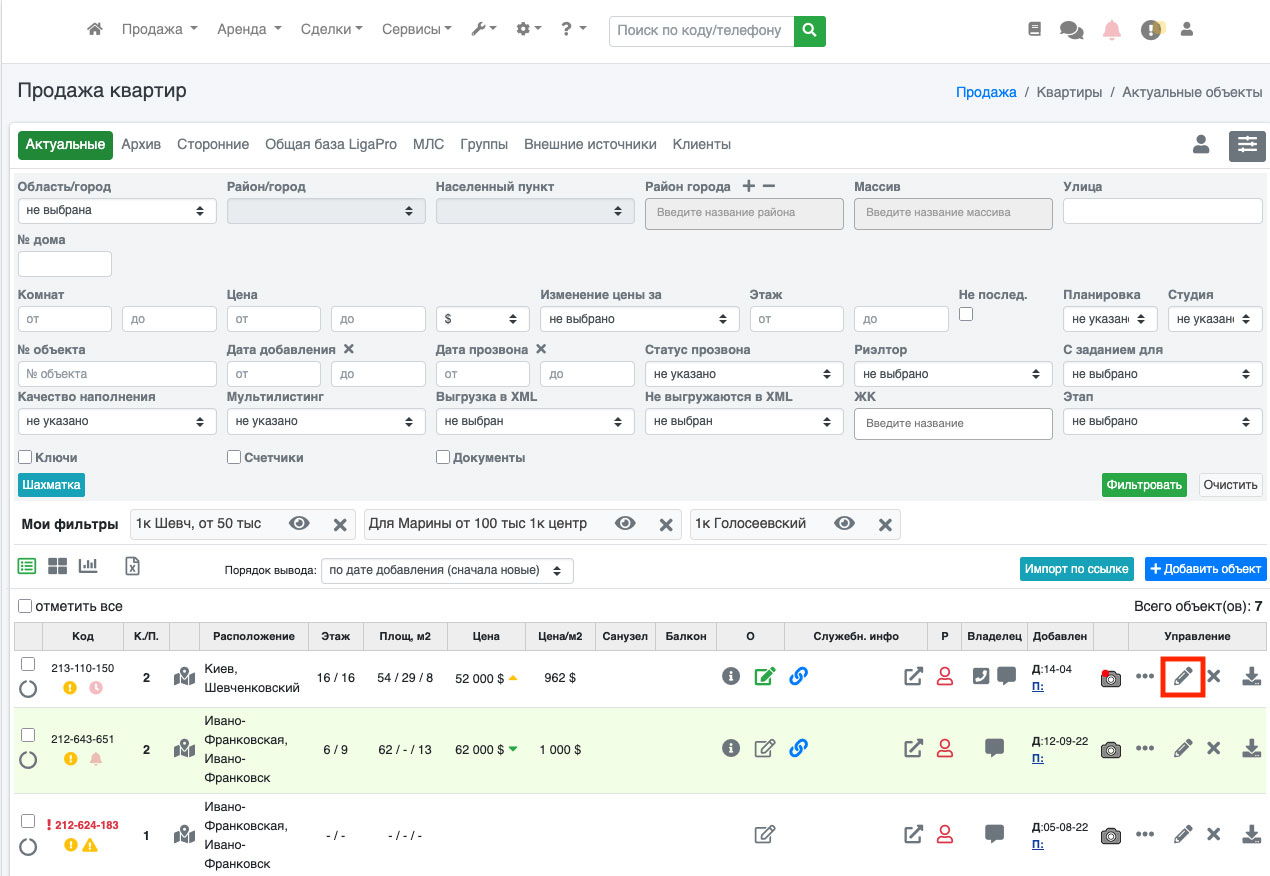Viewport: 1270px width, 876px height.
Task: Toggle eye icon for 1к Голосеевский filter
Action: (x=845, y=524)
